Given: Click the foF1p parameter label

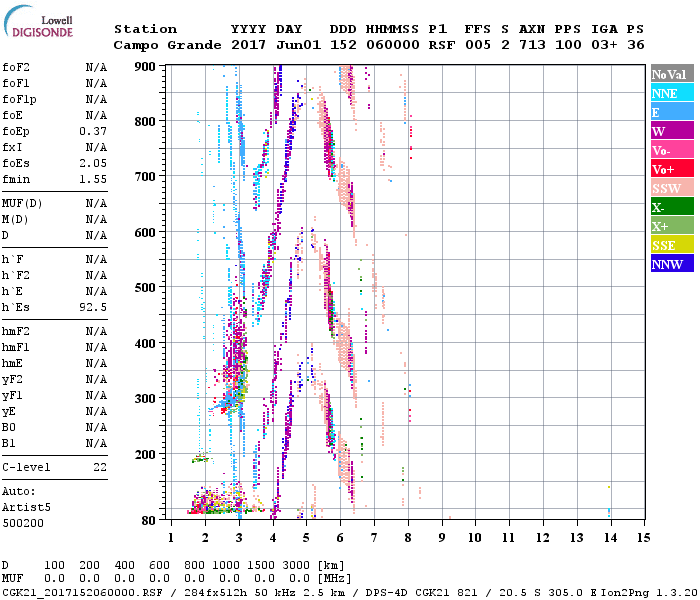Looking at the screenshot, I should click(19, 100).
